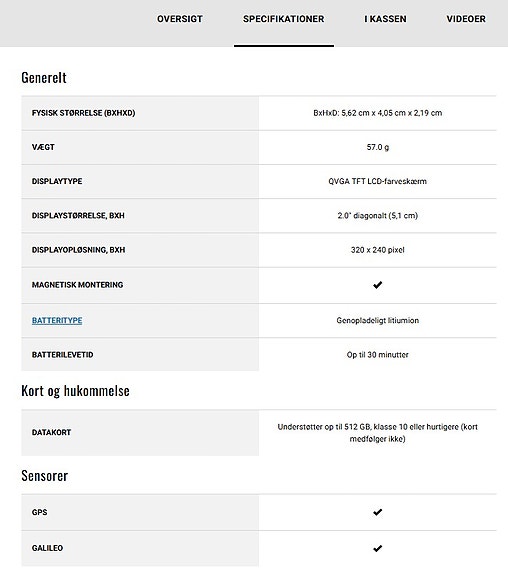Go to the Videoer tab
Screen dimensions: 508x575
(x=466, y=19)
